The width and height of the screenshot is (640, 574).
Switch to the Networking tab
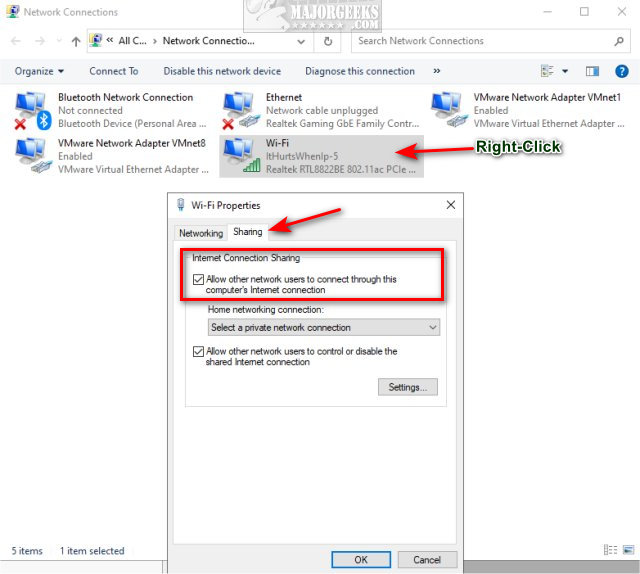point(201,233)
